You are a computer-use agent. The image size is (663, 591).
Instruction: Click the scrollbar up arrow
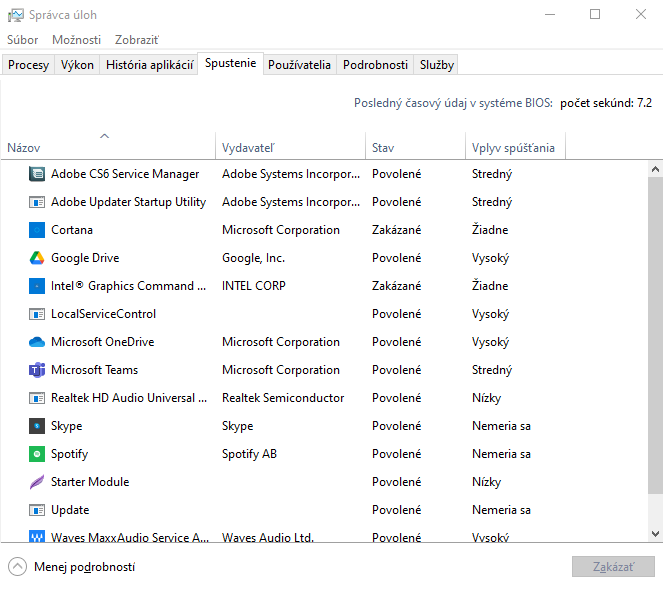pyautogui.click(x=655, y=170)
